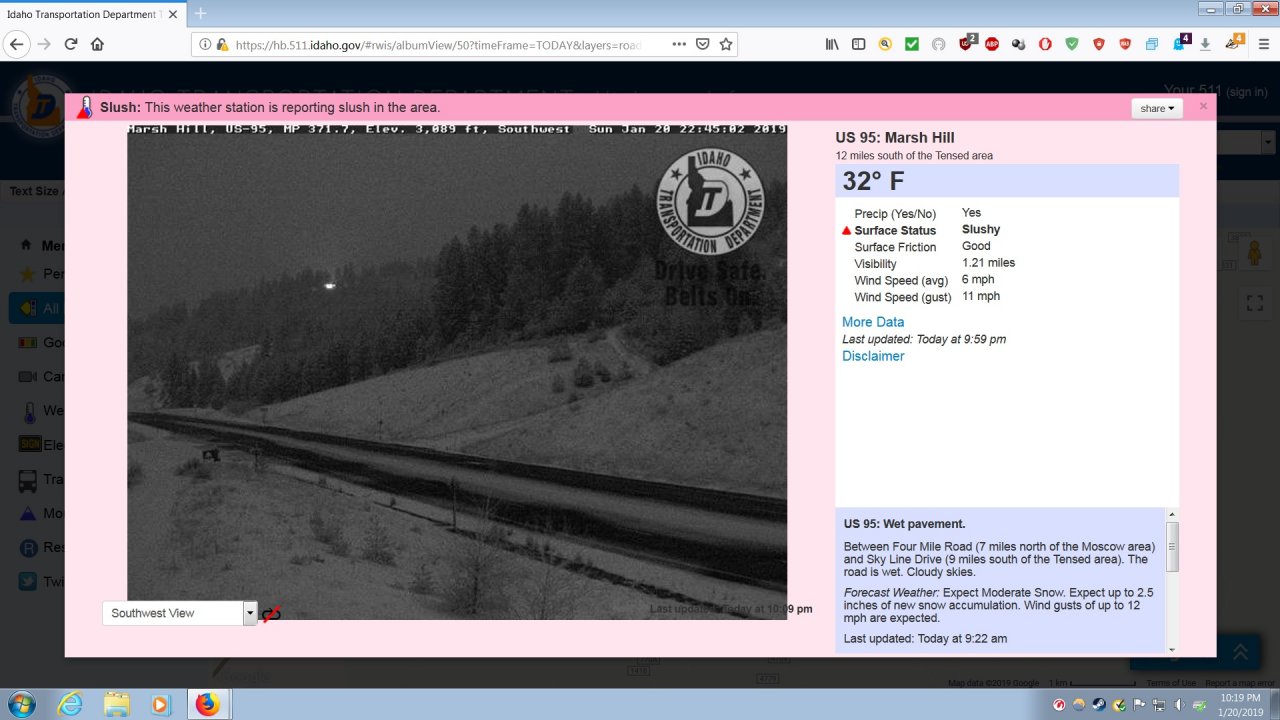Open the page actions ellipsis menu
Viewport: 1280px width, 720px height.
click(679, 44)
